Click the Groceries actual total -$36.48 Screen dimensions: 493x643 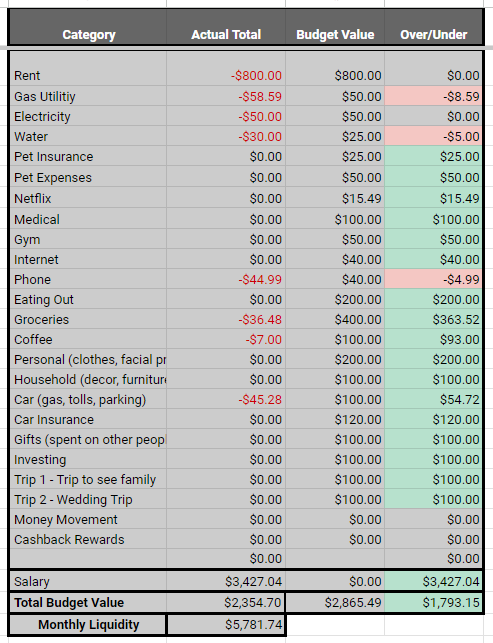tap(226, 319)
